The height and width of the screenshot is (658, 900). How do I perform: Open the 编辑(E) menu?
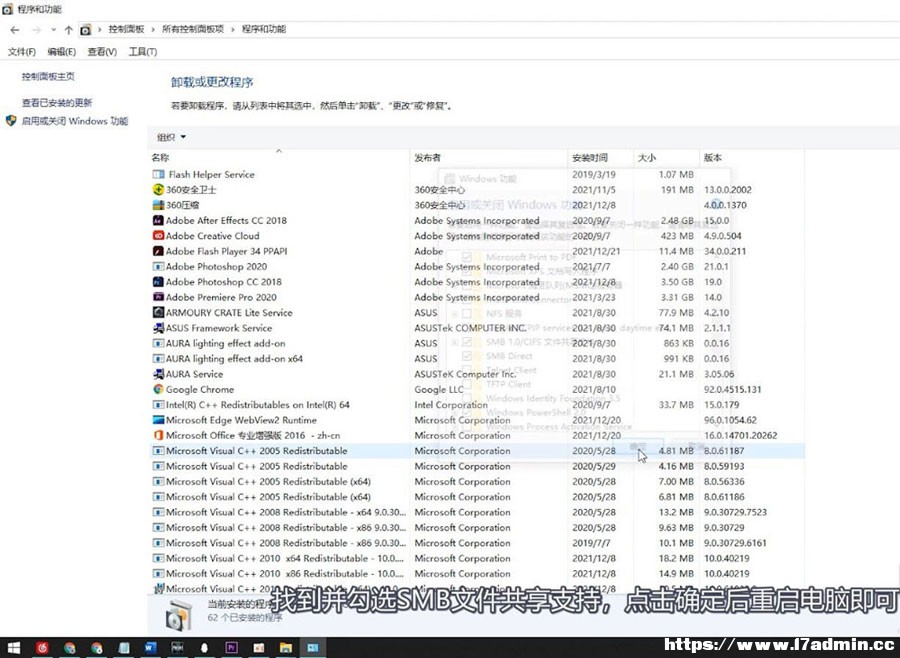click(61, 52)
